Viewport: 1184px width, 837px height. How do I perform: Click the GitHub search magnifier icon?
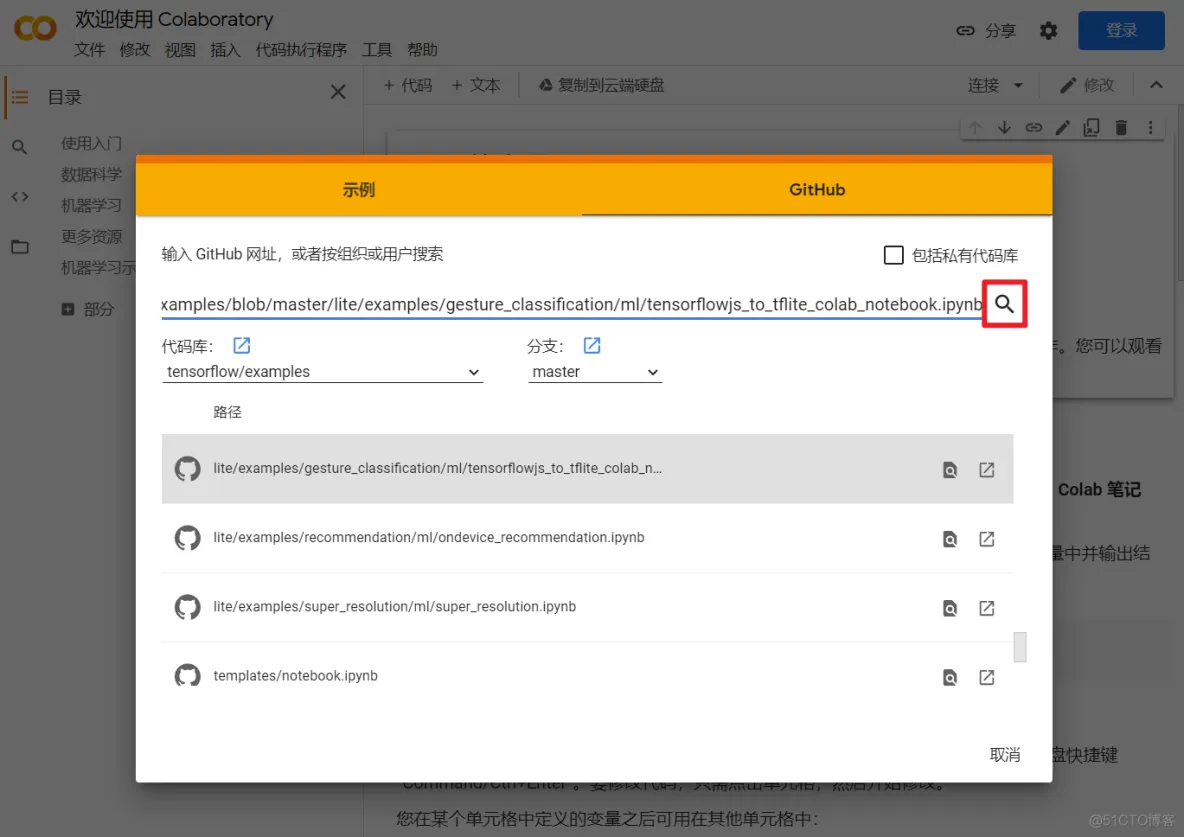pyautogui.click(x=1004, y=304)
